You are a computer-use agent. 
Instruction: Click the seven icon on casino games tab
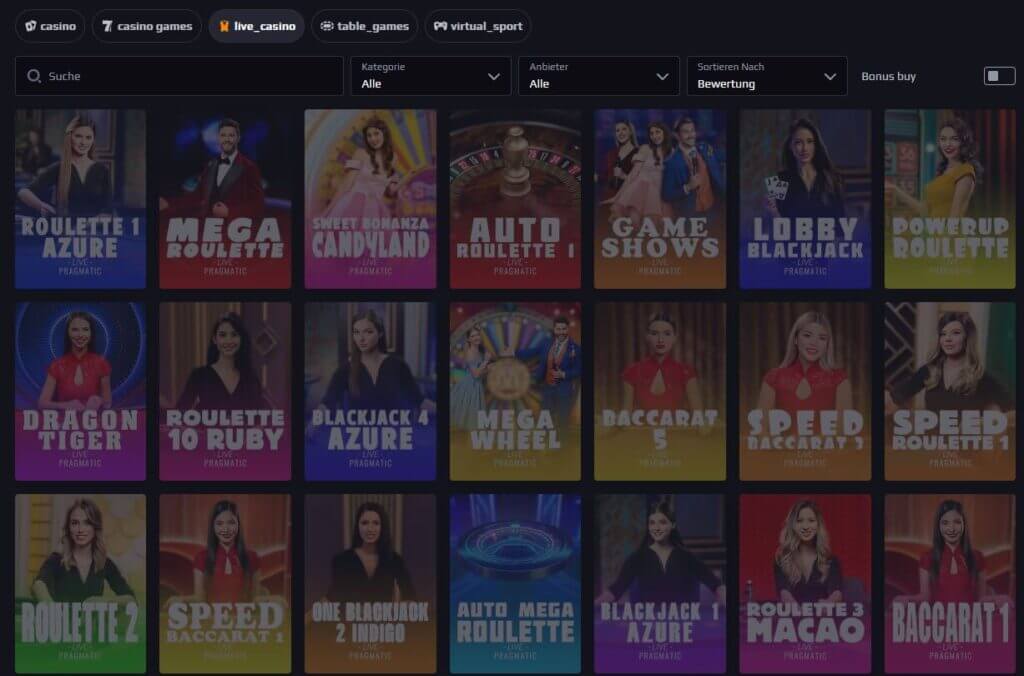coord(107,26)
